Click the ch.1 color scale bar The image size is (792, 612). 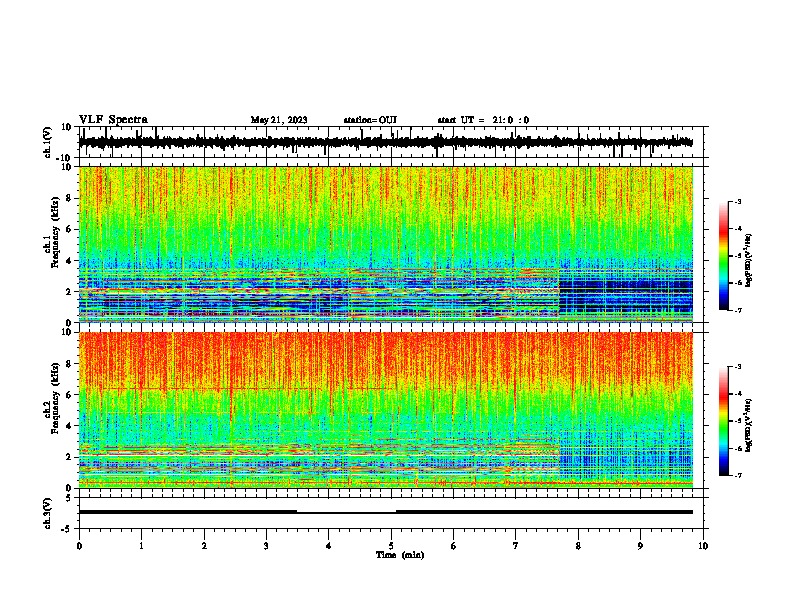[x=723, y=255]
